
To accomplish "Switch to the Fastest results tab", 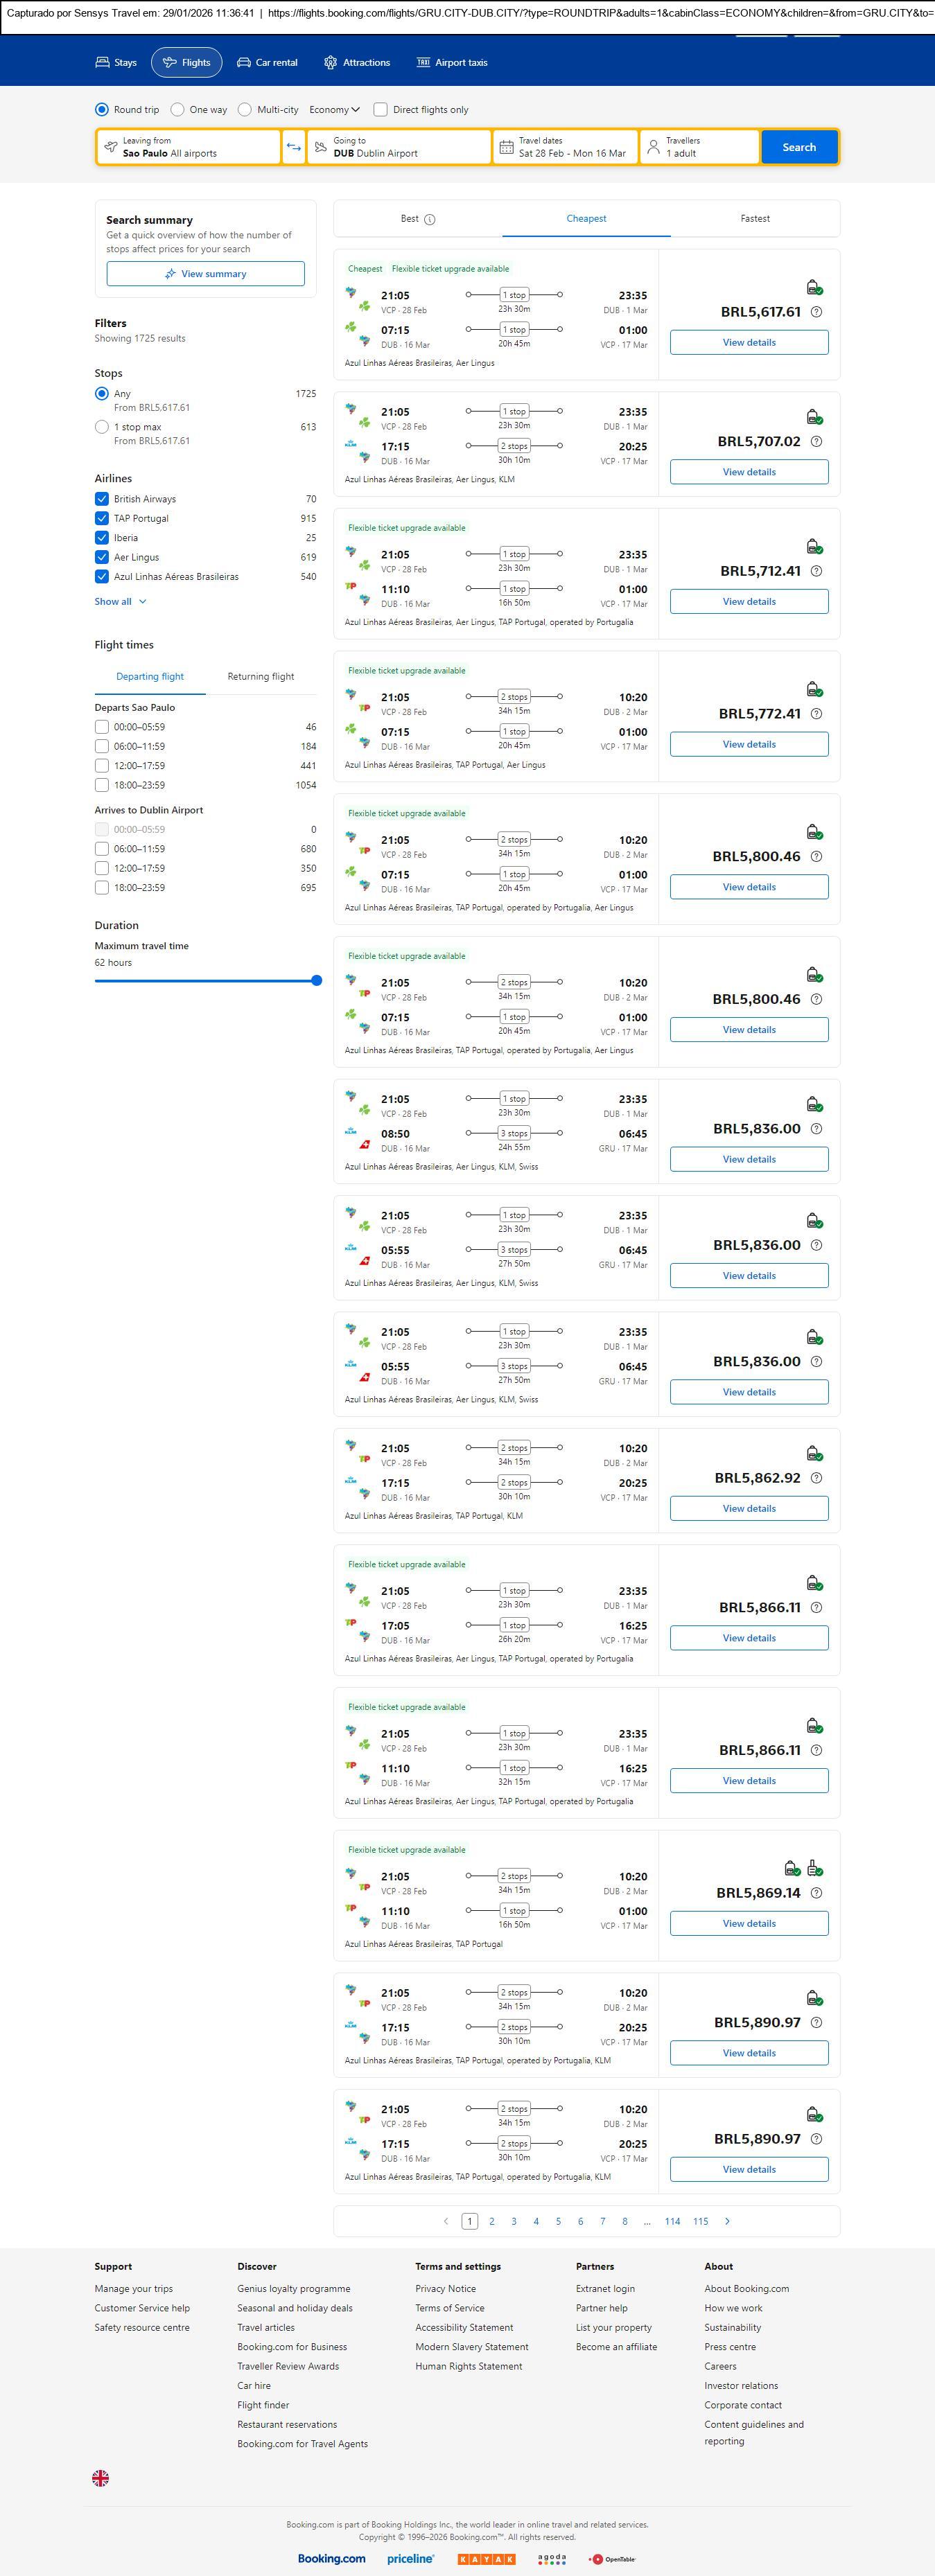I will coord(755,218).
